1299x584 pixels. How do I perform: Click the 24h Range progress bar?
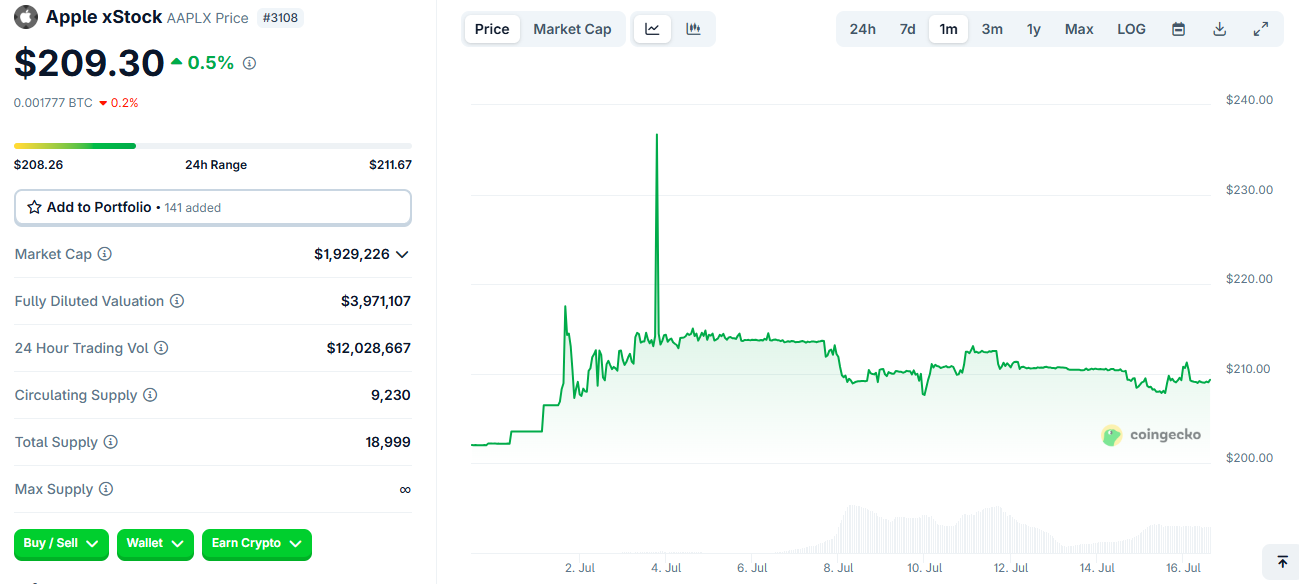click(212, 146)
